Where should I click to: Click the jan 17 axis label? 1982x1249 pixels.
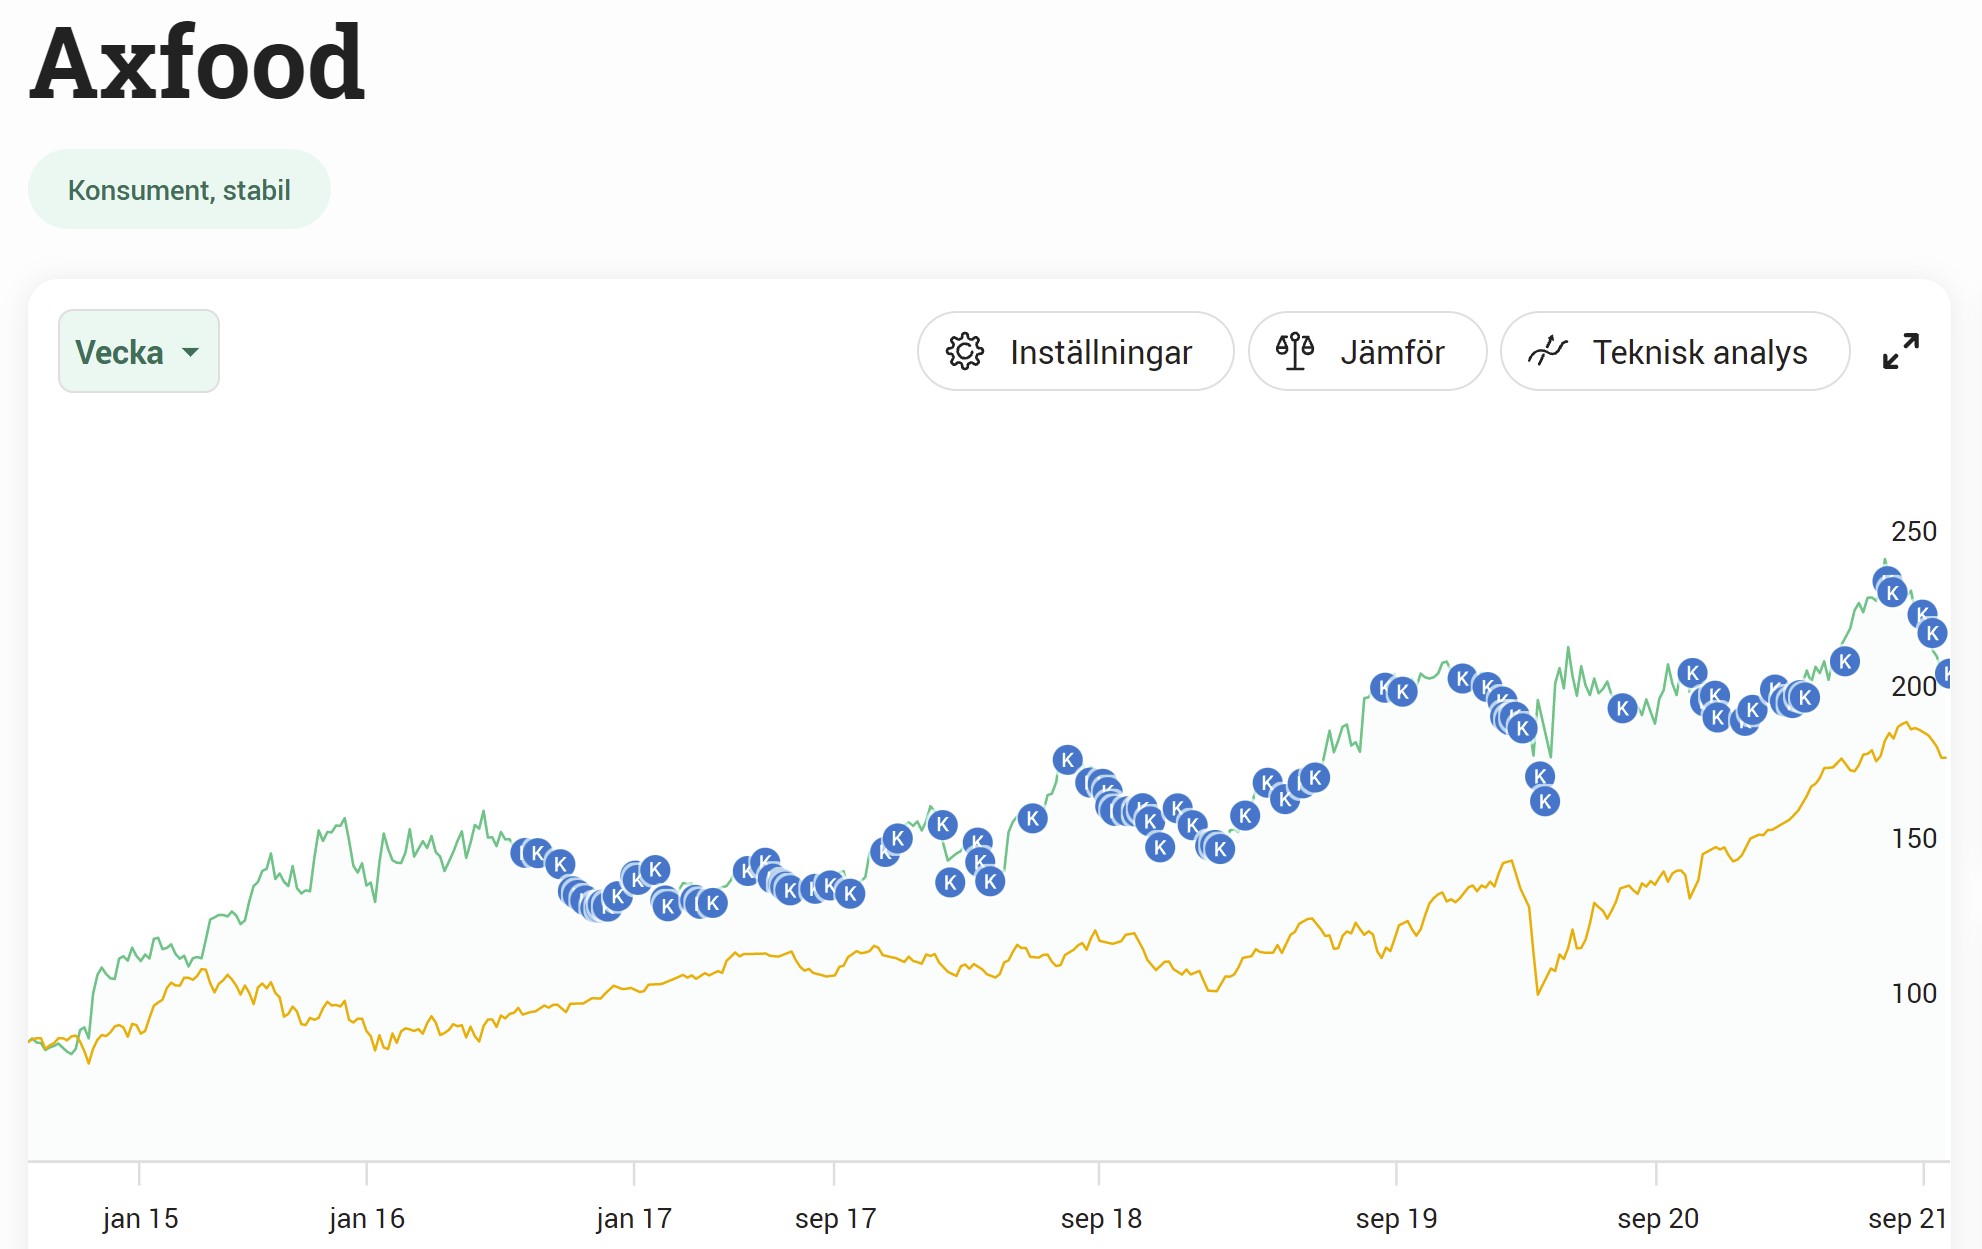click(x=634, y=1218)
